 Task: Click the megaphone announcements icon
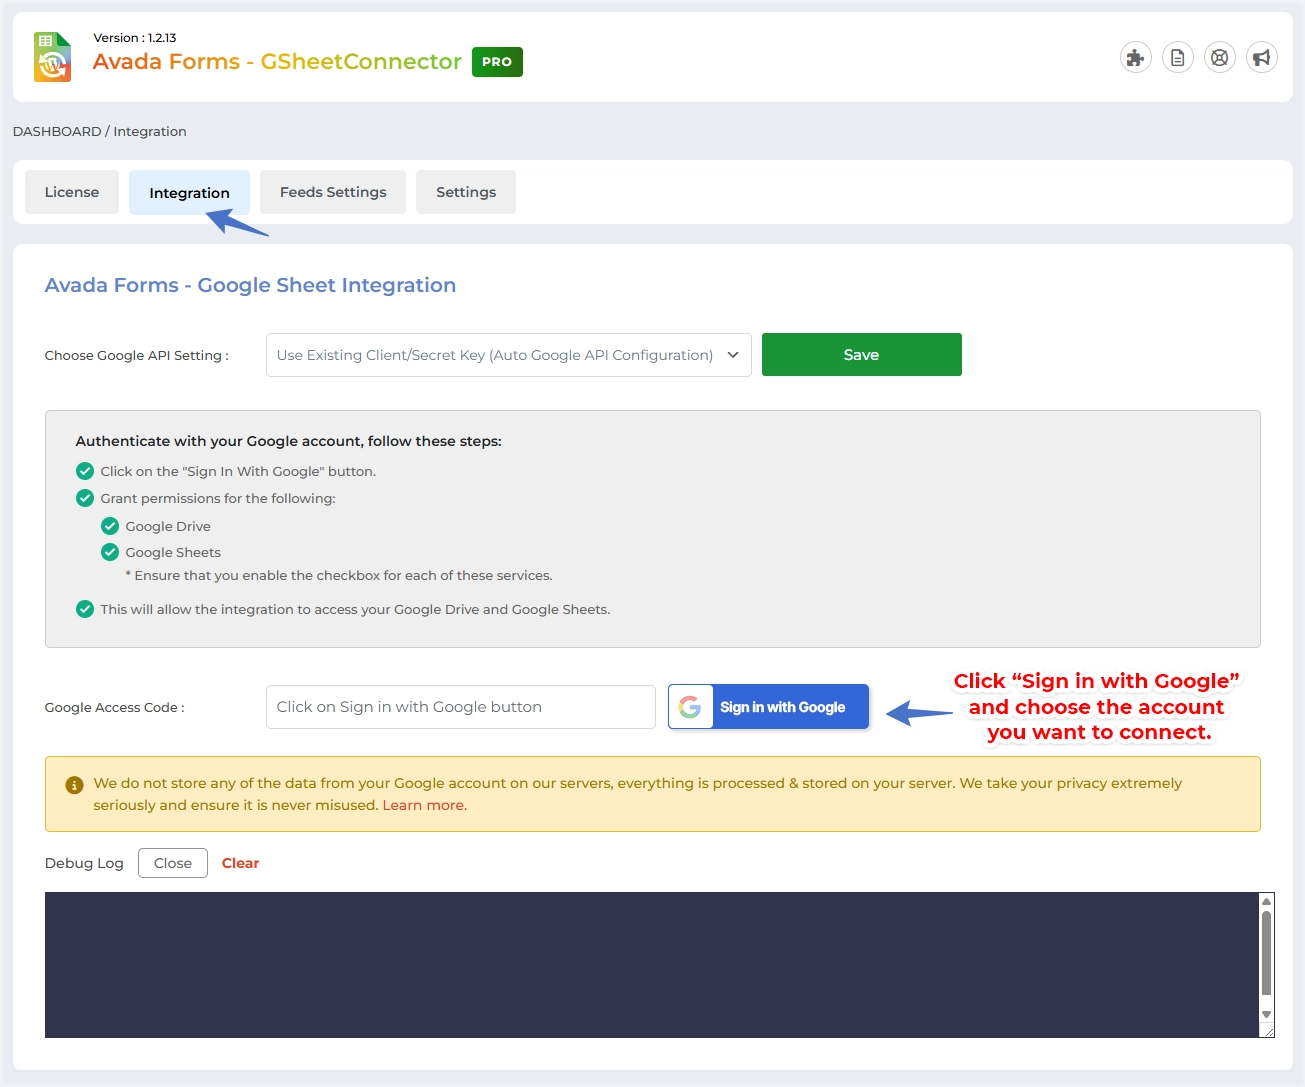coord(1261,58)
